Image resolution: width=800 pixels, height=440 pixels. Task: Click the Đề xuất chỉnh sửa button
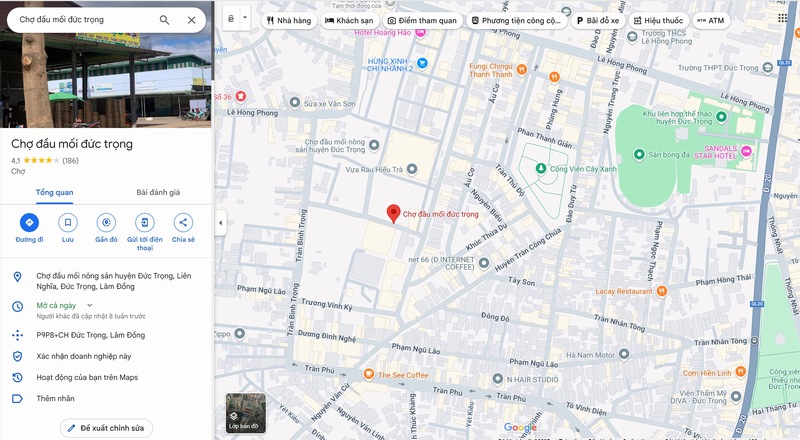coord(106,428)
